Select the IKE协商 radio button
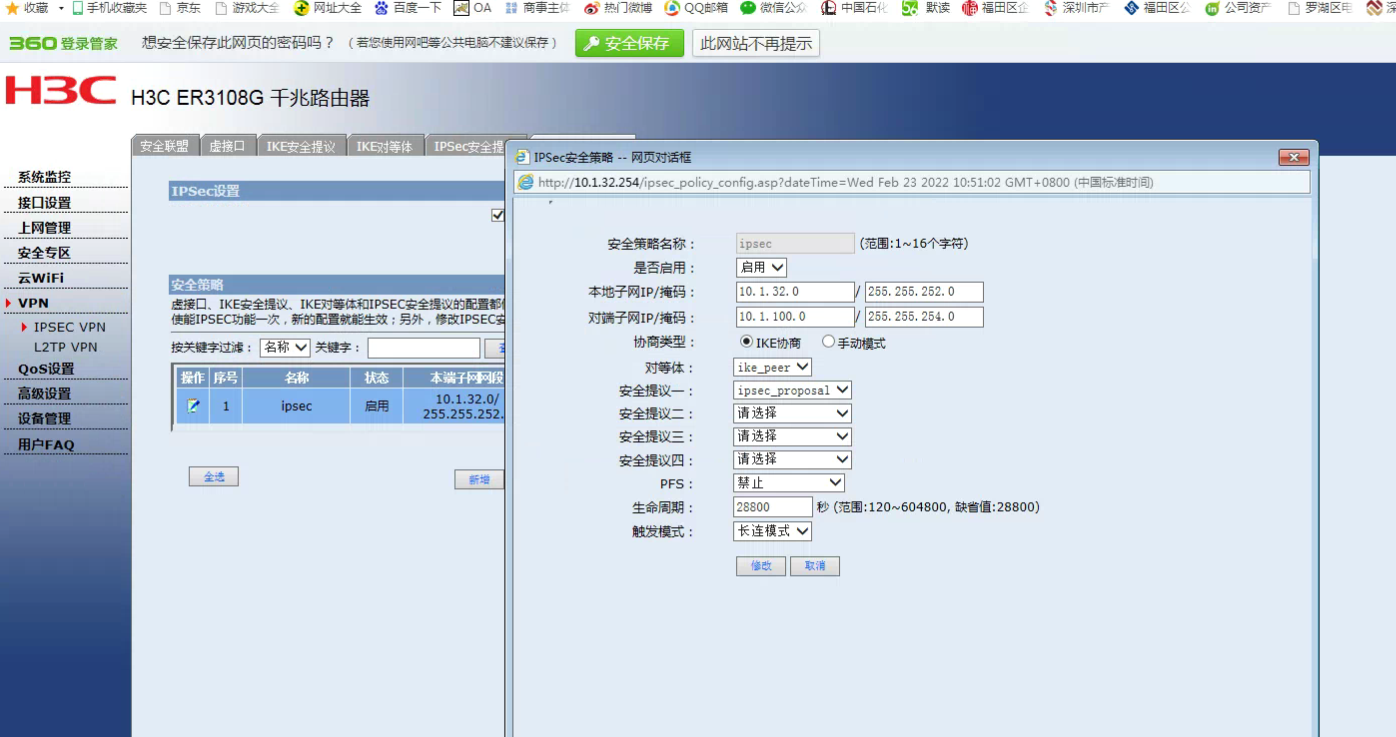Image resolution: width=1396 pixels, height=737 pixels. pos(746,342)
